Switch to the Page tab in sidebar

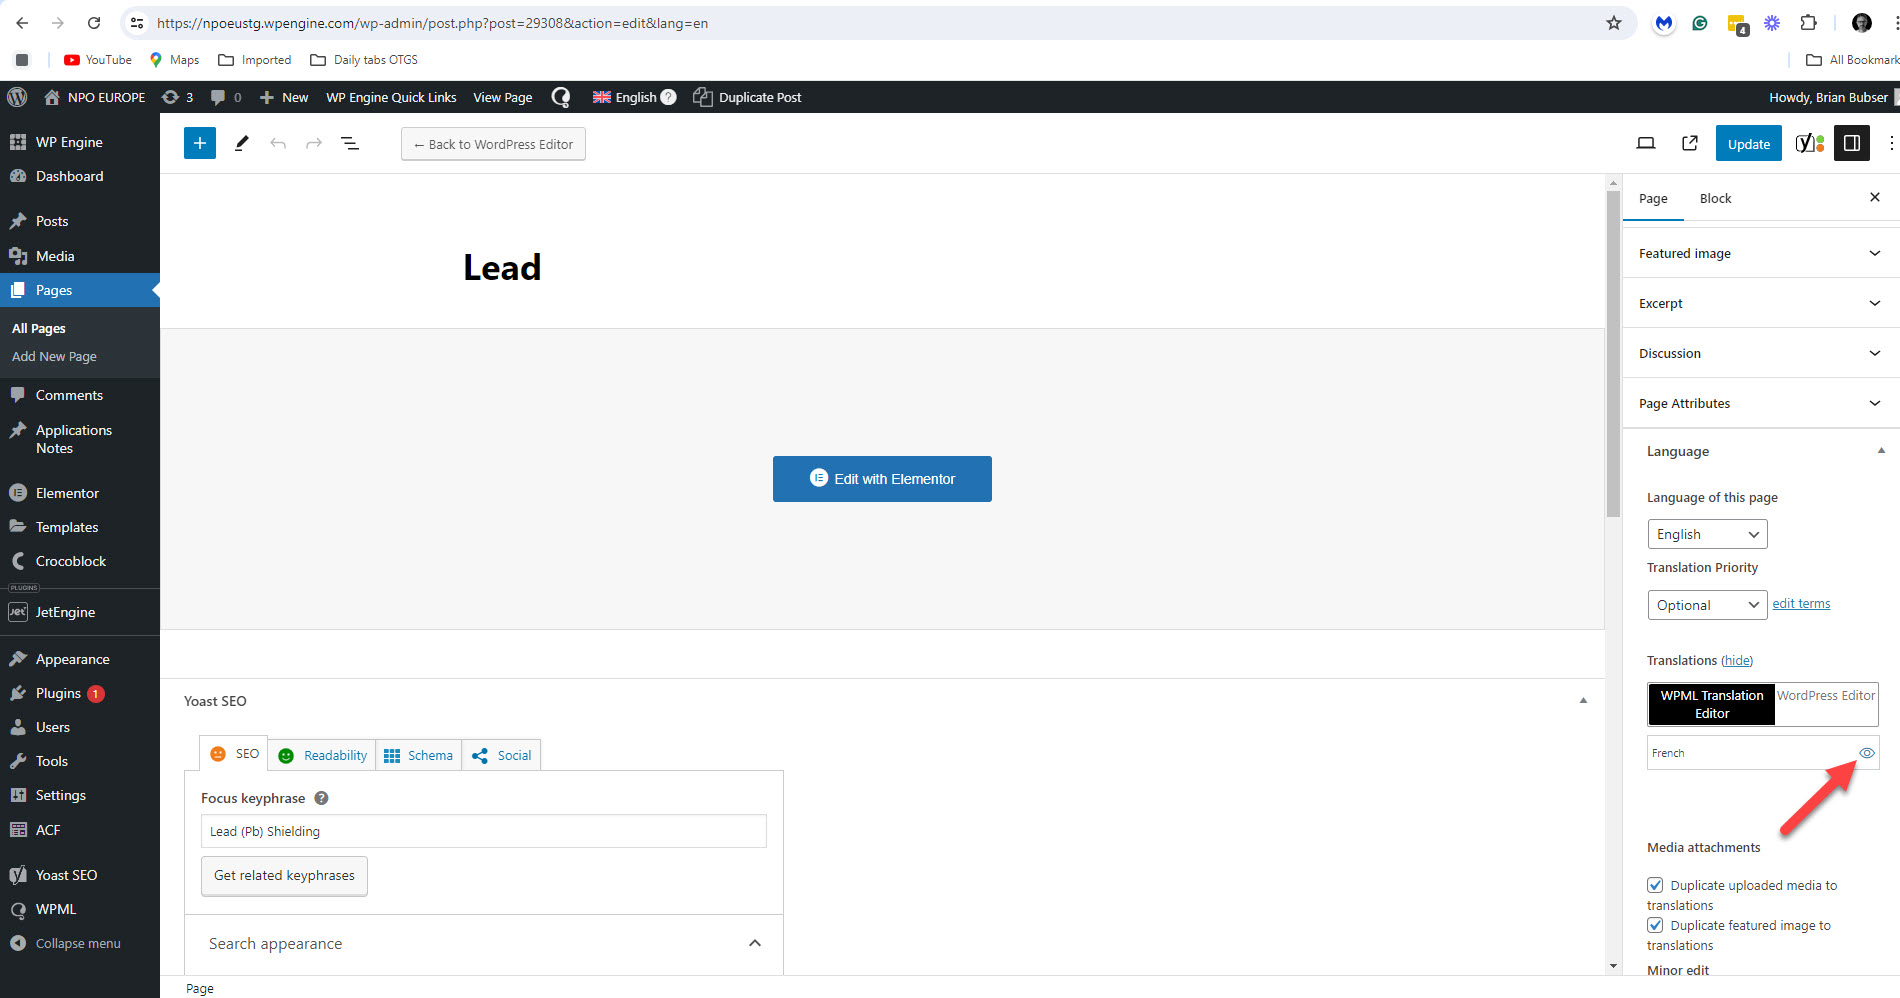[1653, 198]
